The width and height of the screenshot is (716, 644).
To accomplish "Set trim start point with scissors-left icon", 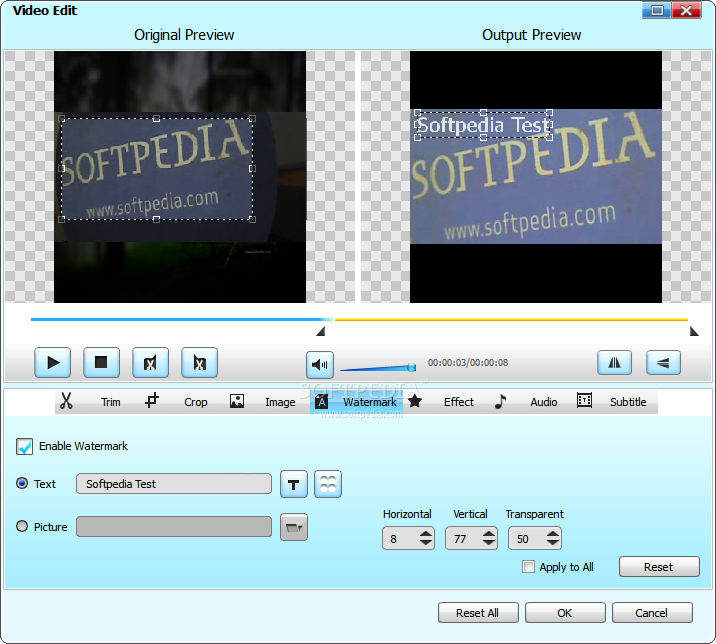I will 150,363.
